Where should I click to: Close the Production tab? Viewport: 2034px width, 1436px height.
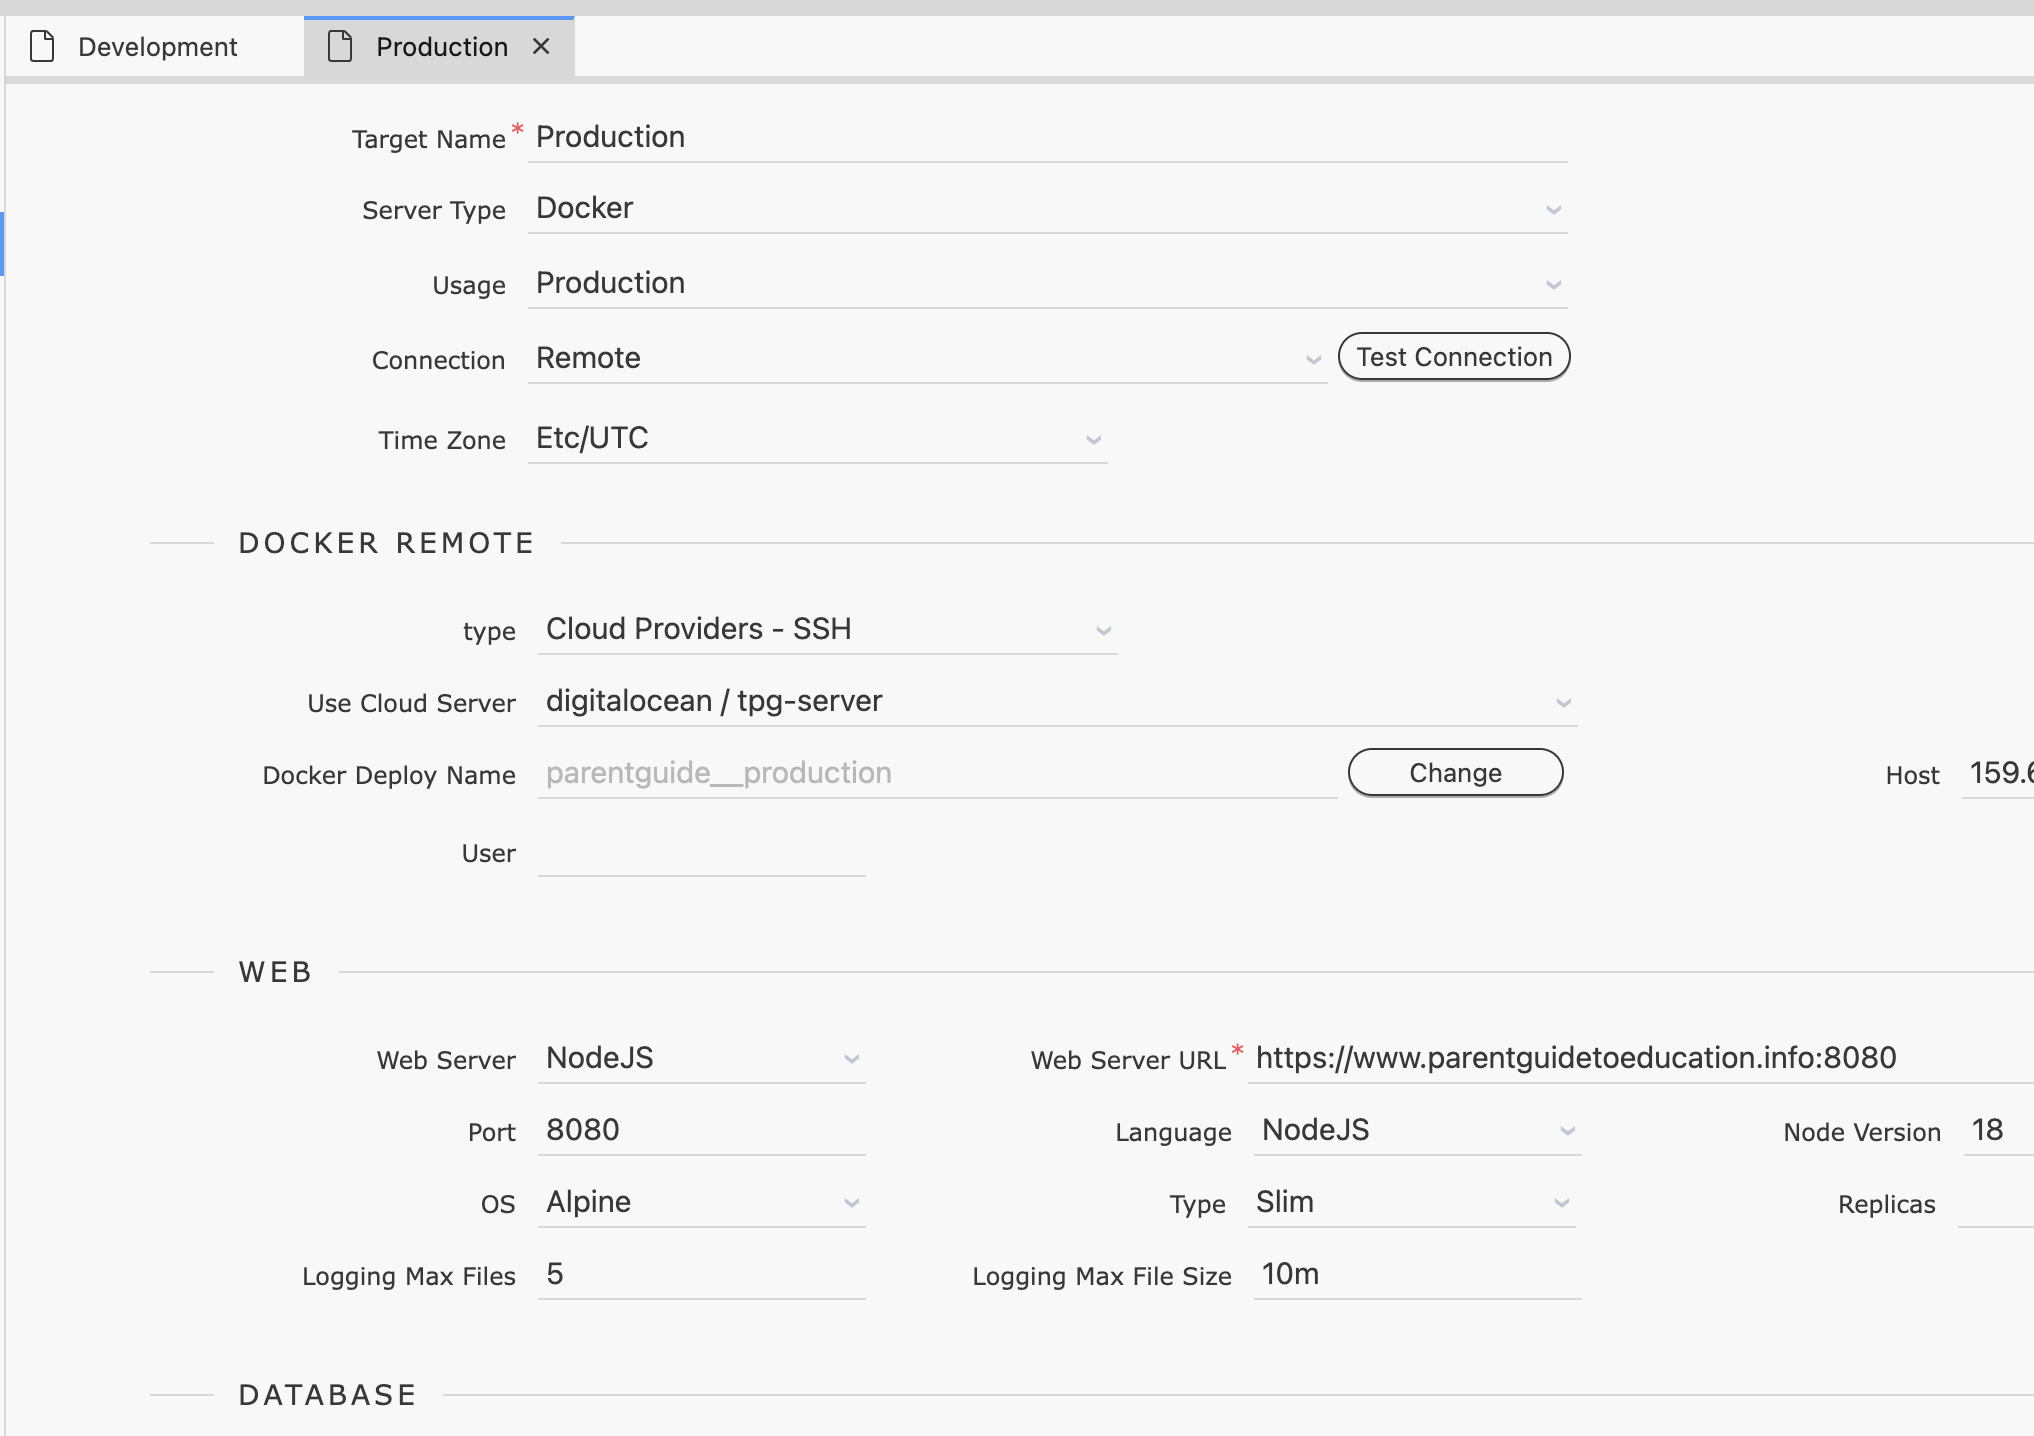[x=541, y=46]
